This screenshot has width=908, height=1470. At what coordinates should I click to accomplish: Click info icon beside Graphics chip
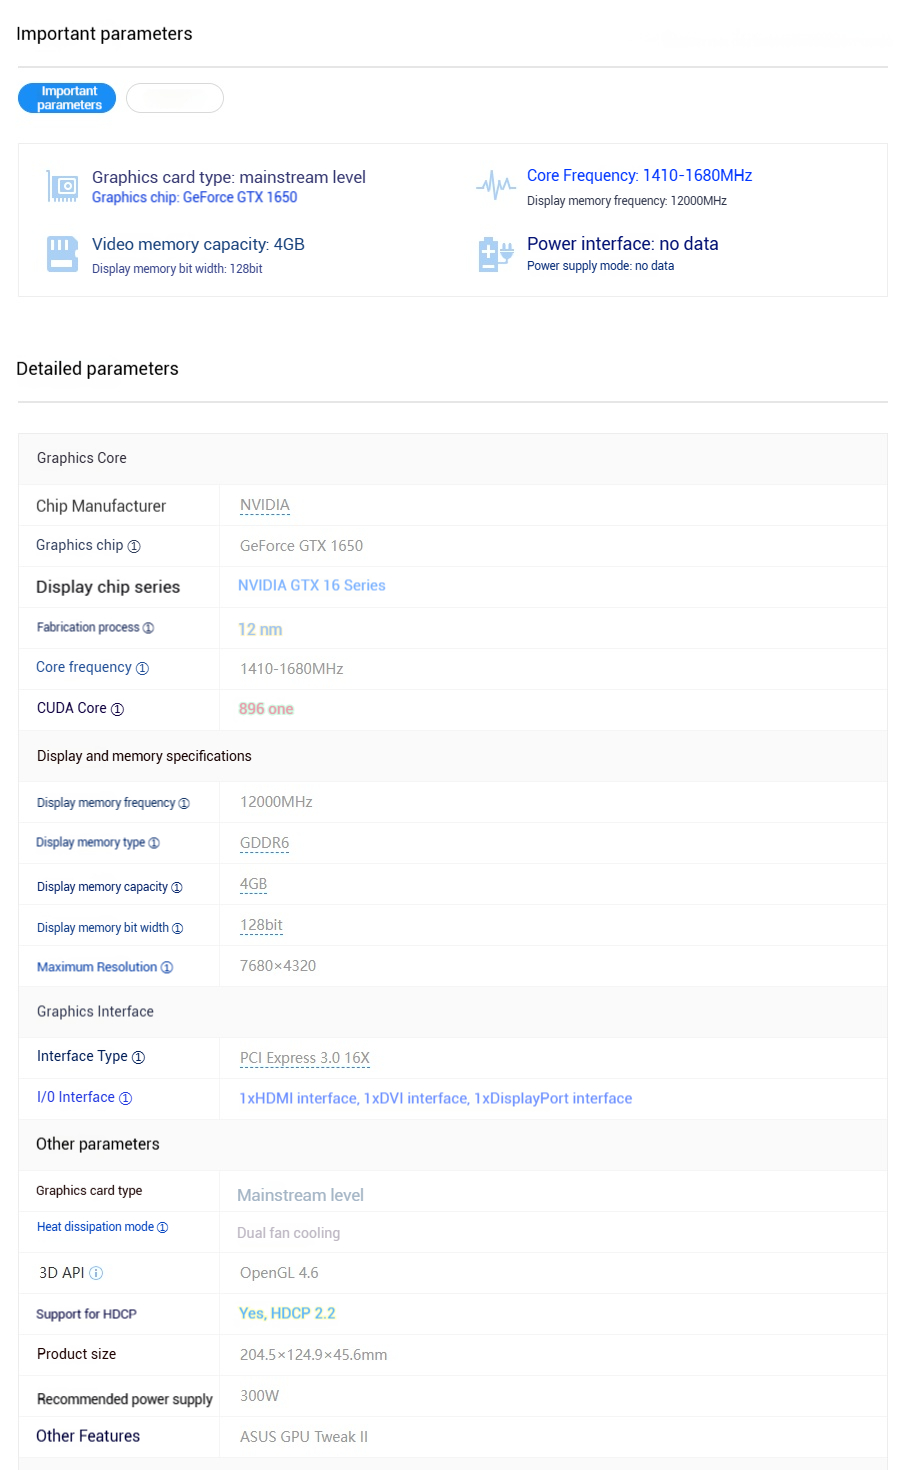[134, 546]
